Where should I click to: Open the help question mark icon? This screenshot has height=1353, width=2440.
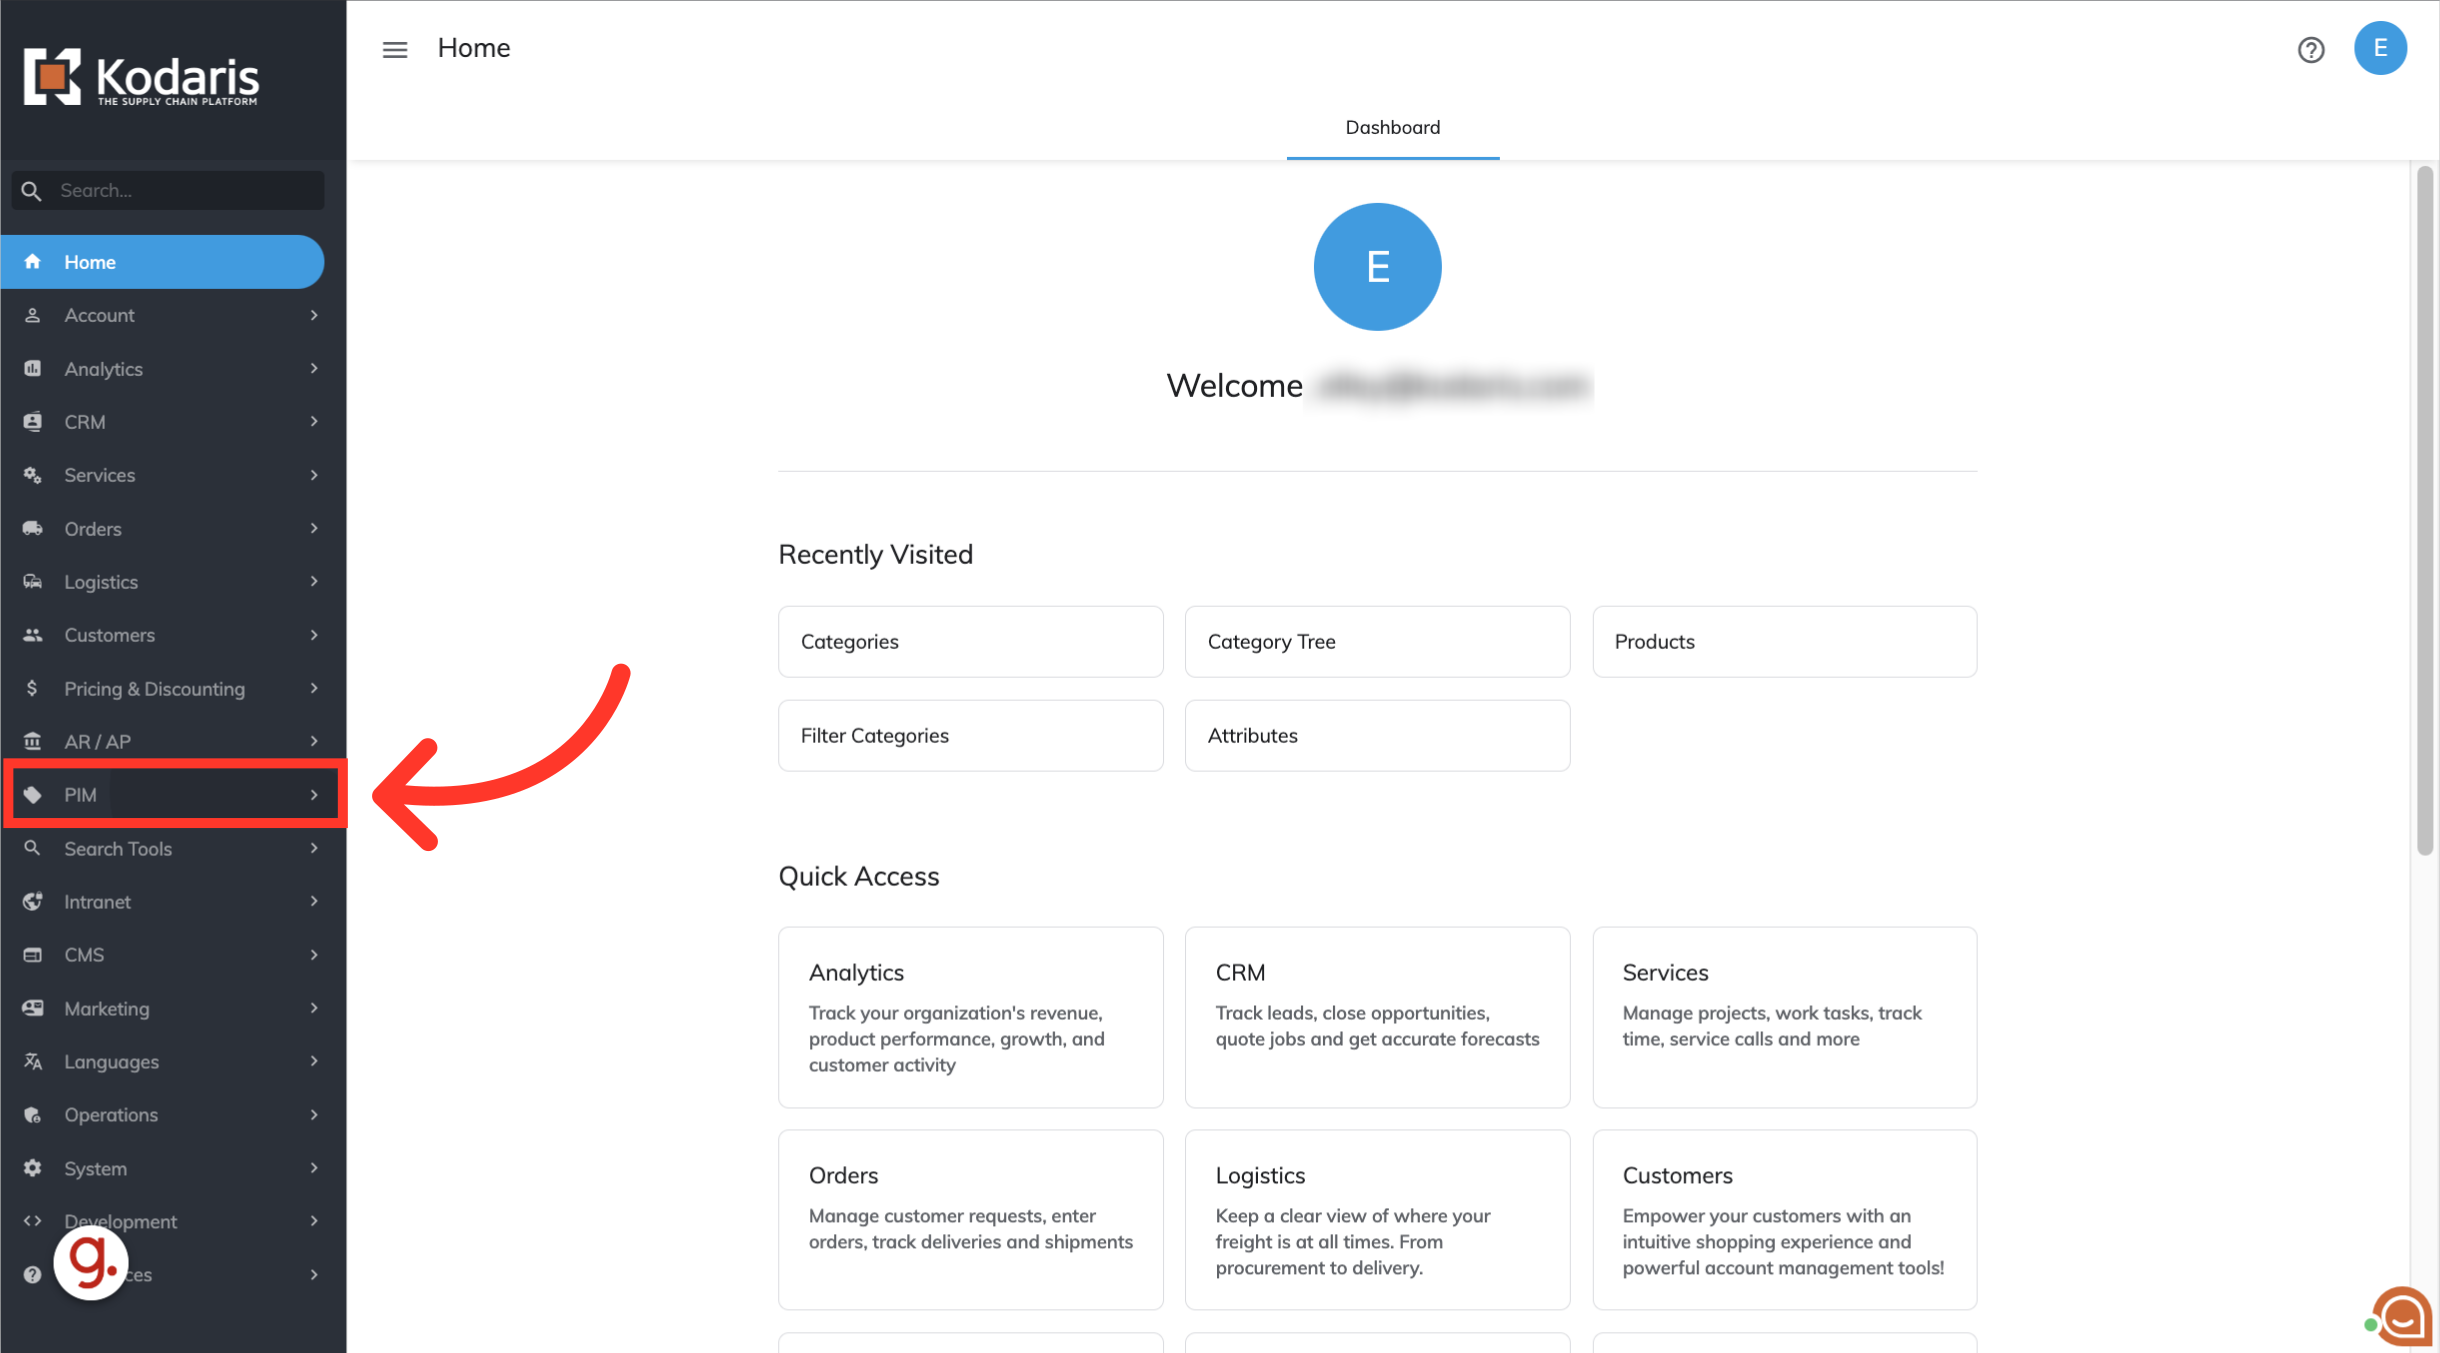2310,49
